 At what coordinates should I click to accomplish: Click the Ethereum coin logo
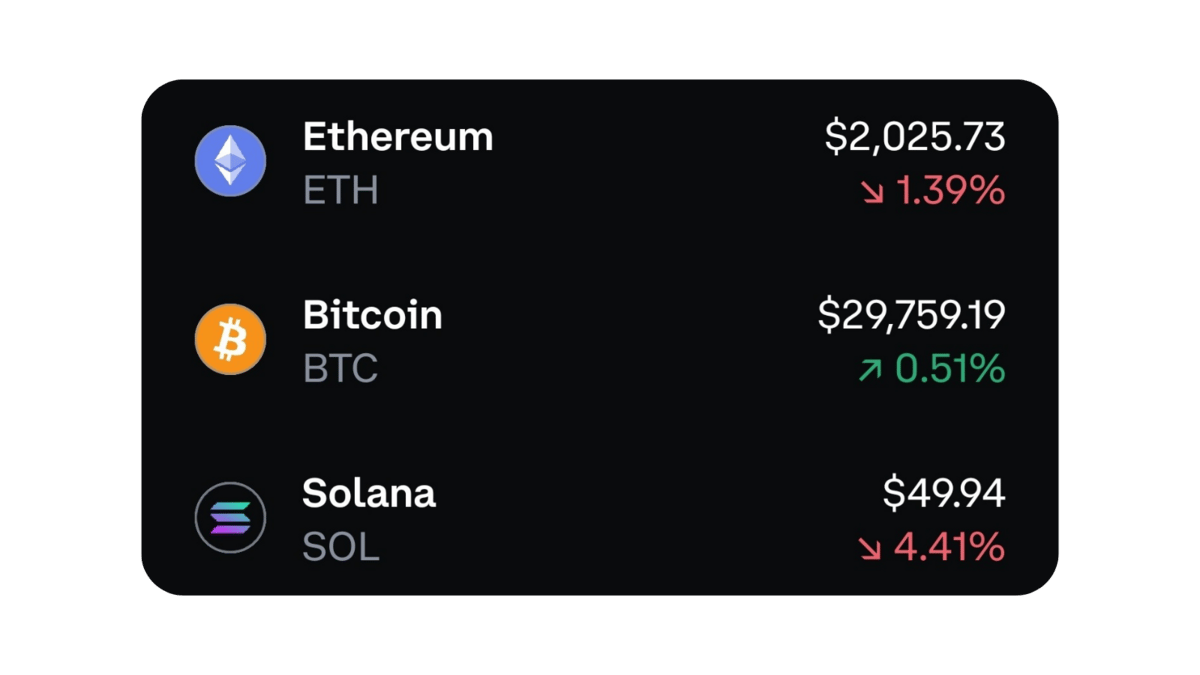pyautogui.click(x=231, y=162)
